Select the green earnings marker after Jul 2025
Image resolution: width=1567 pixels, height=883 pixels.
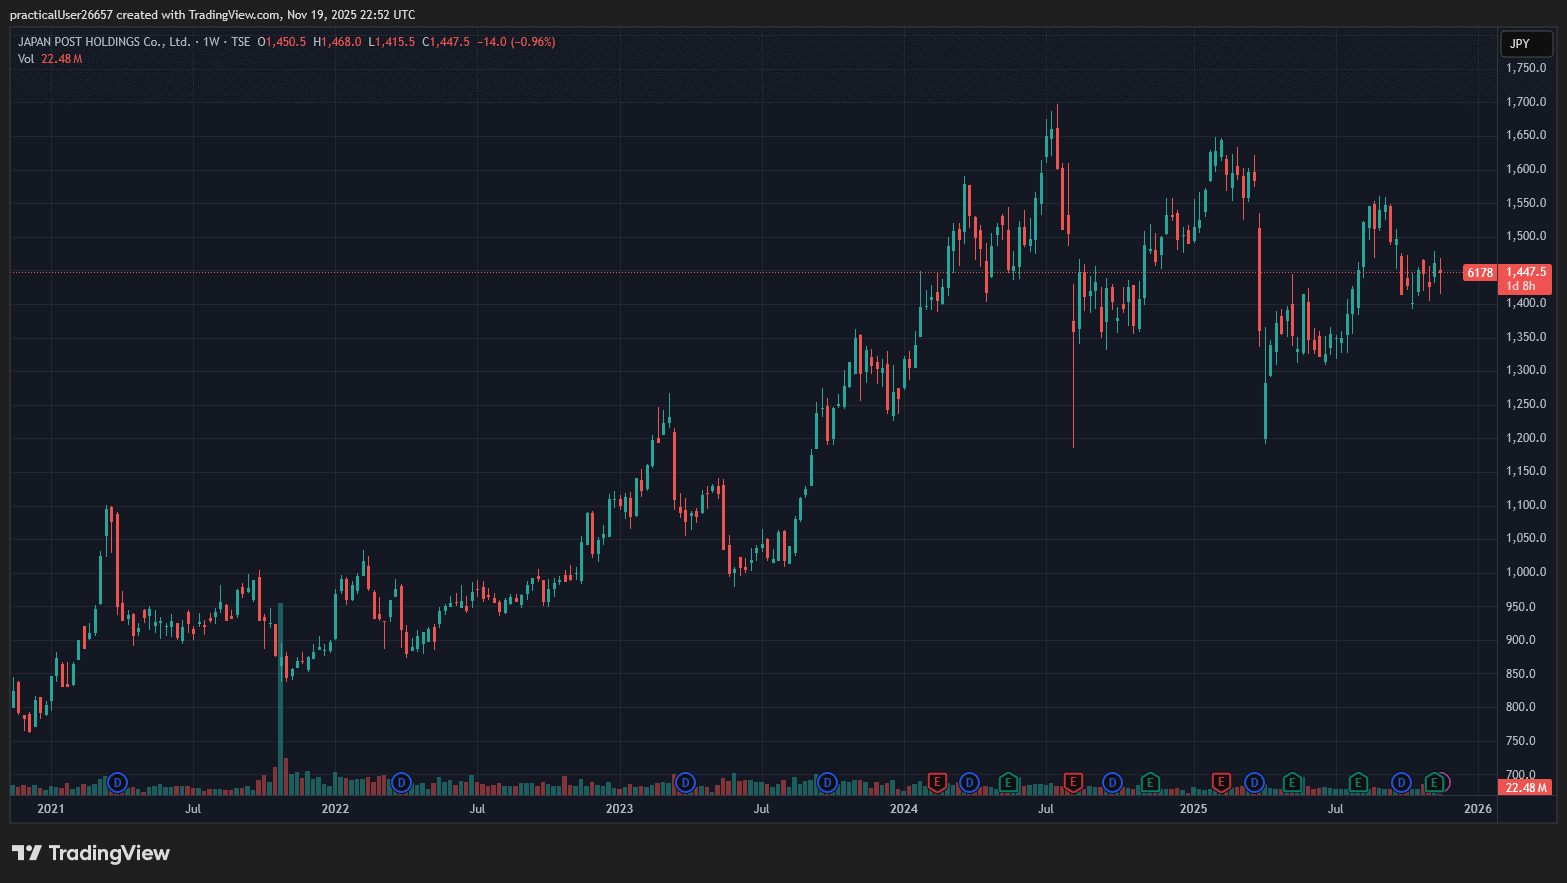pos(1358,782)
